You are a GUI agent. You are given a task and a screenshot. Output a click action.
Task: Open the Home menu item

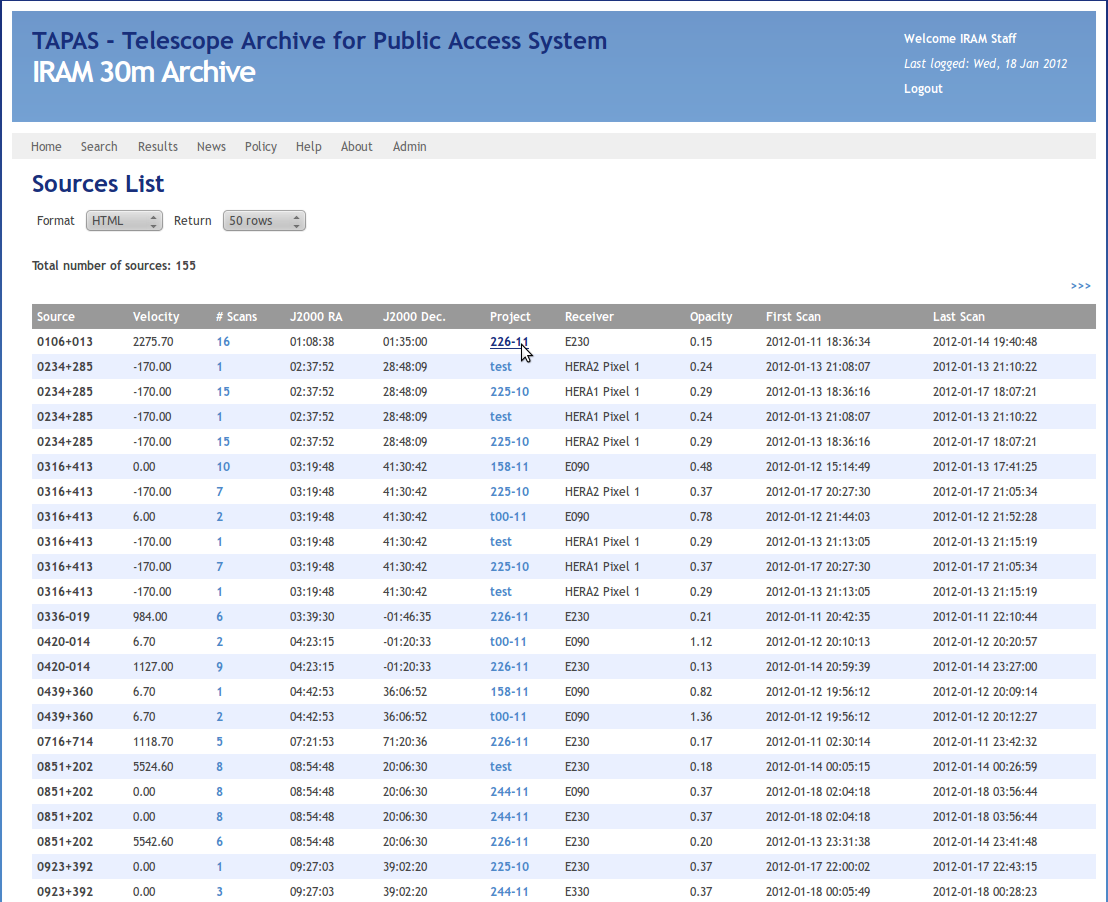[46, 147]
